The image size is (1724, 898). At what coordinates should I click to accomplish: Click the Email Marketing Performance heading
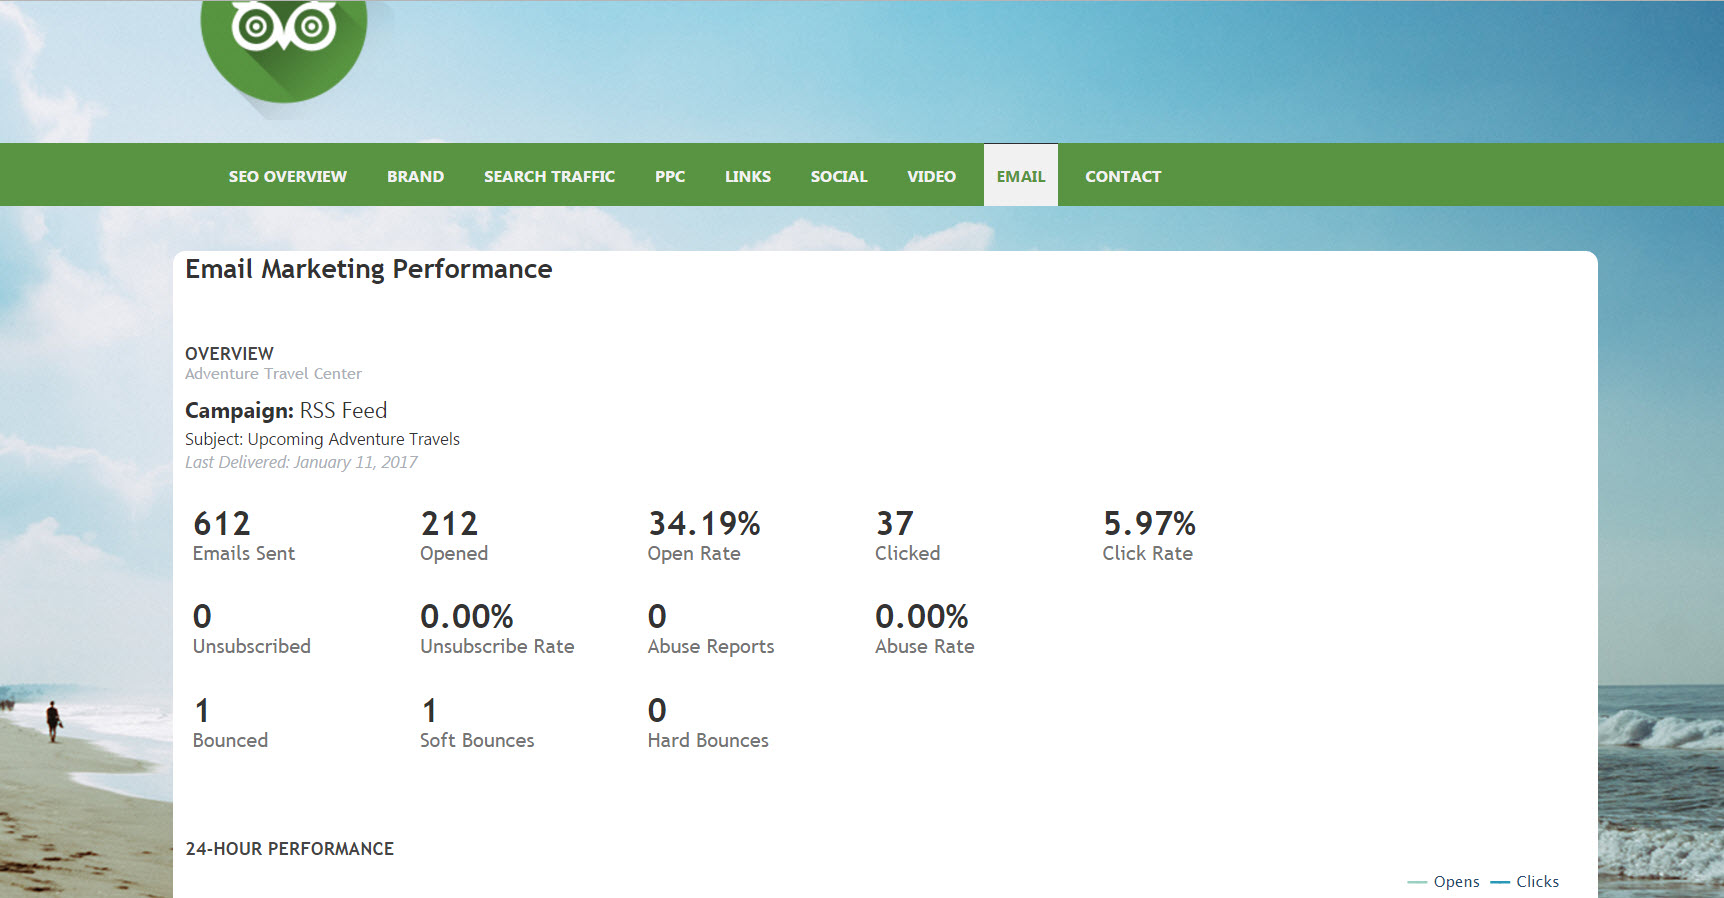368,269
